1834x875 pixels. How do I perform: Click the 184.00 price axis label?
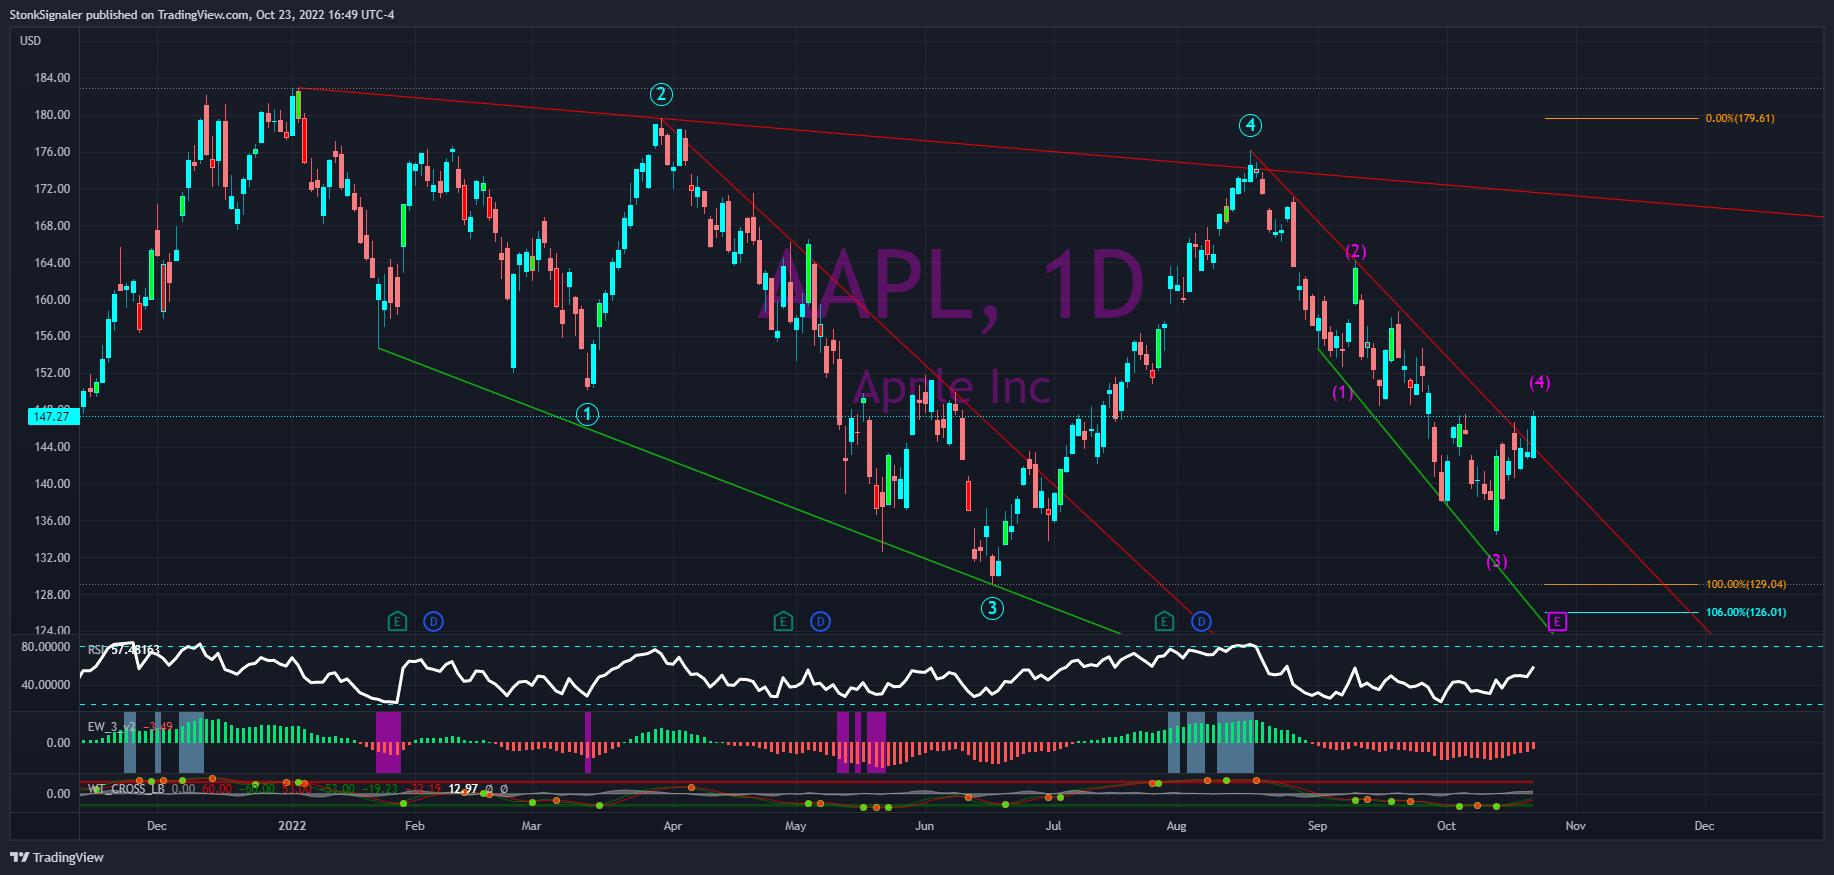tap(52, 78)
